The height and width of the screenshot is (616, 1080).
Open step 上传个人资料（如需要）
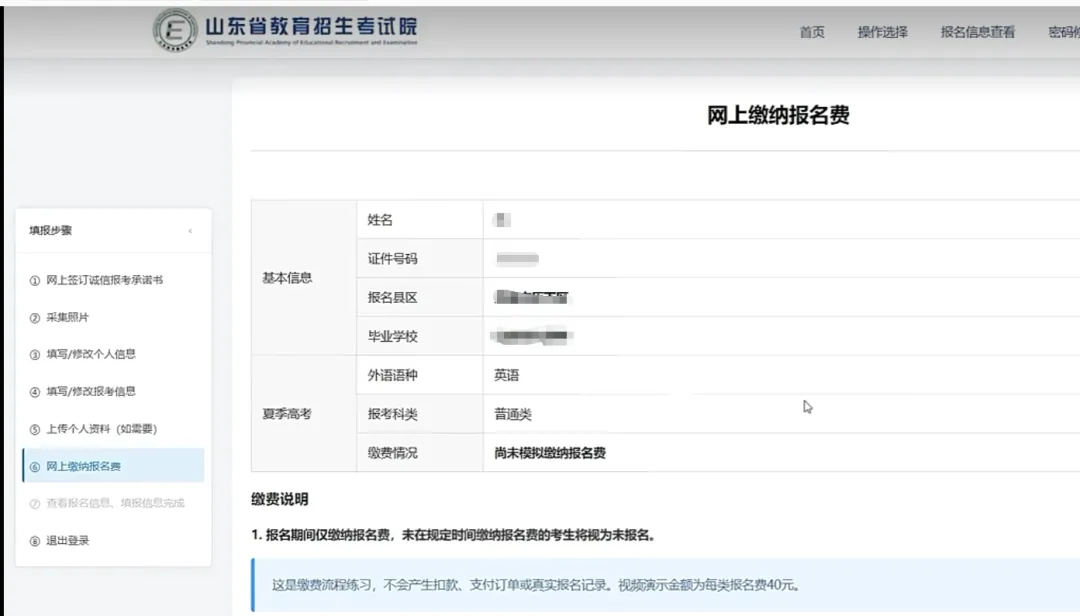[x=102, y=429]
